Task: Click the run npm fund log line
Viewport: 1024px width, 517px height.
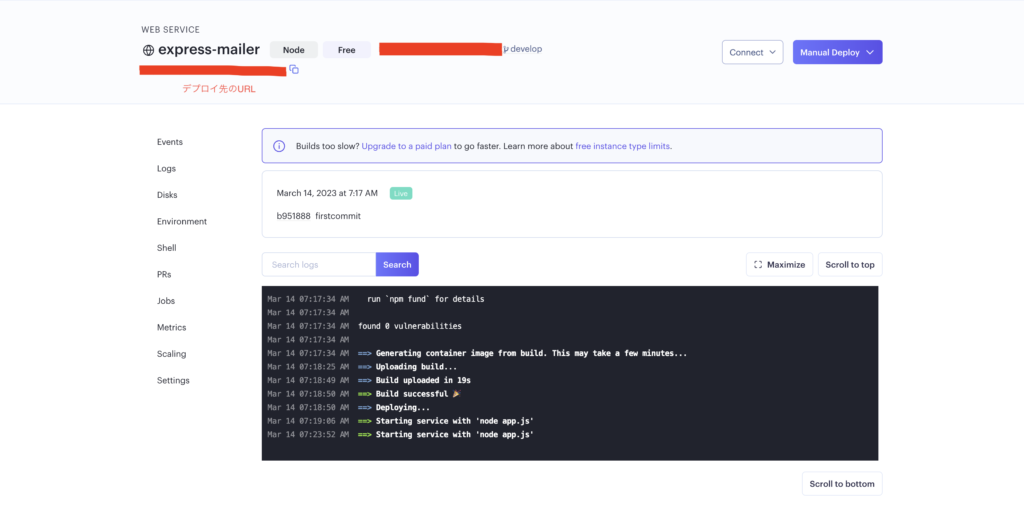Action: (x=426, y=299)
